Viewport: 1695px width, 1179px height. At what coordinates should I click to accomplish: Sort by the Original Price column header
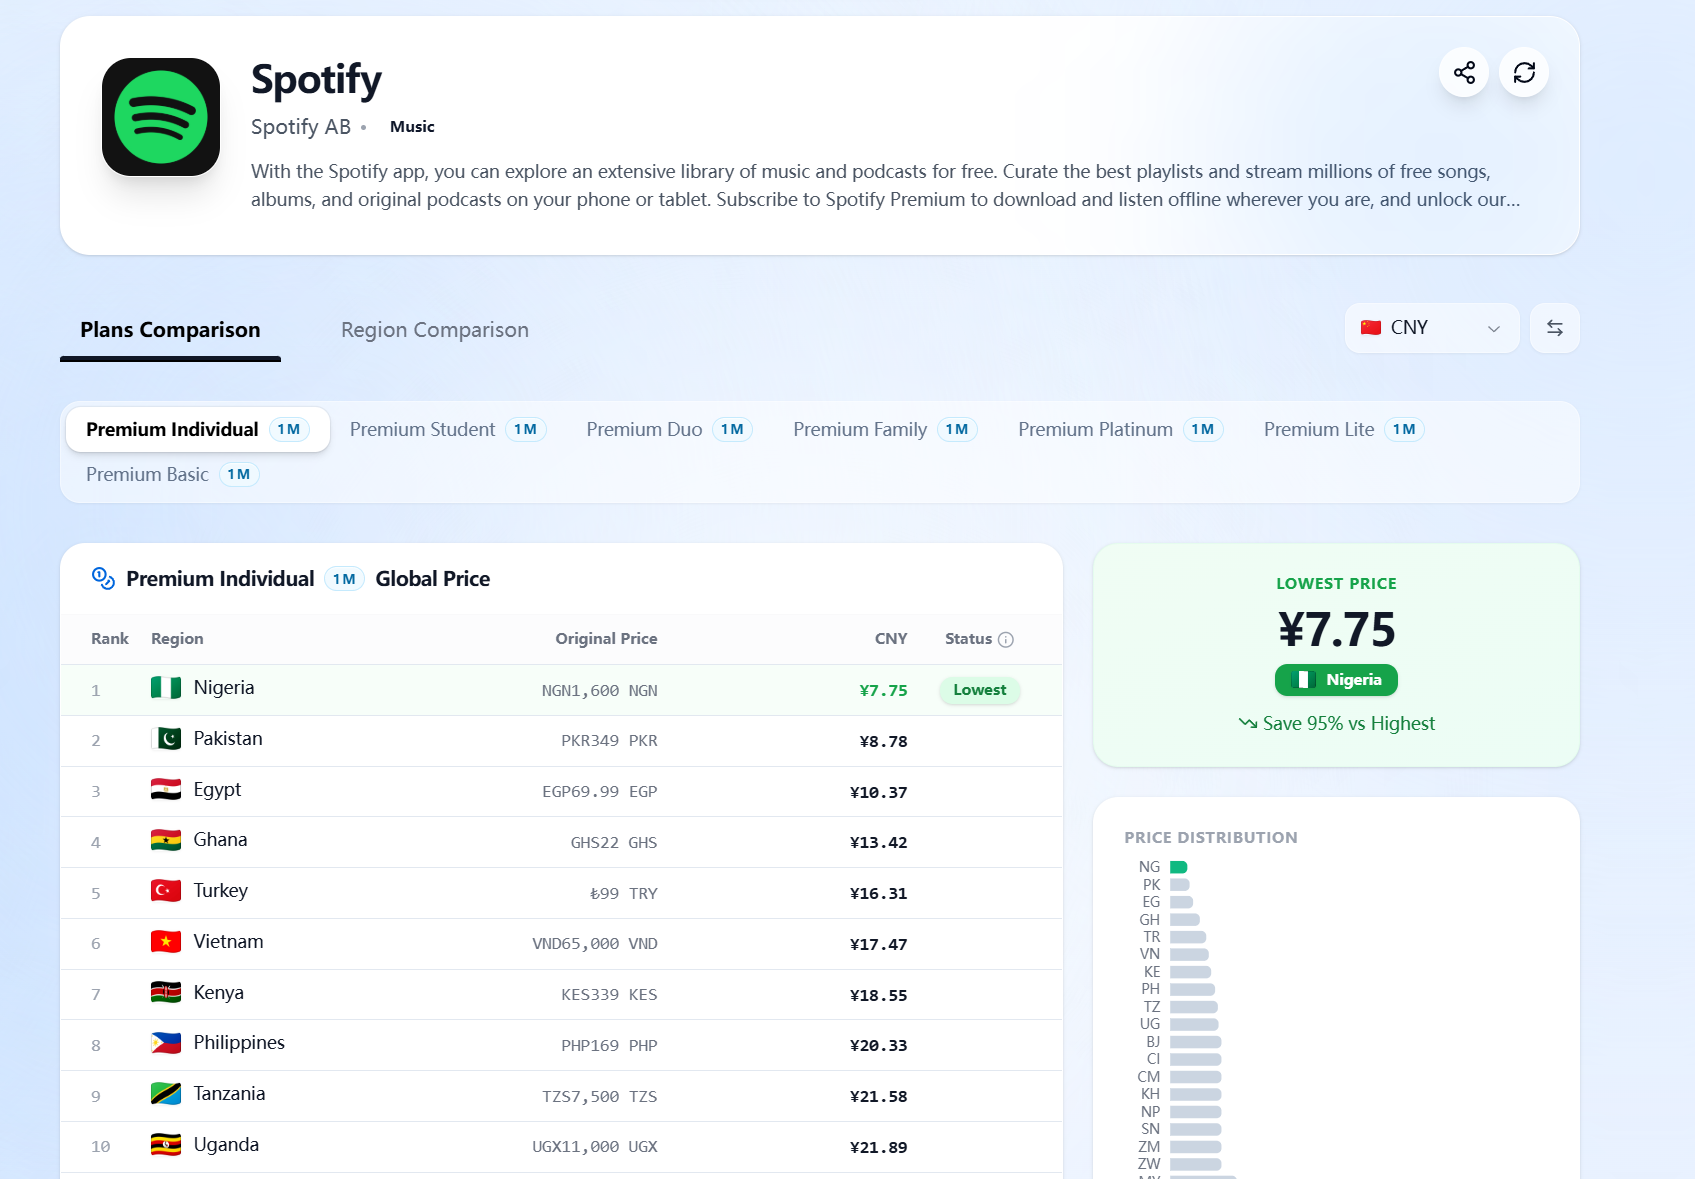coord(606,639)
